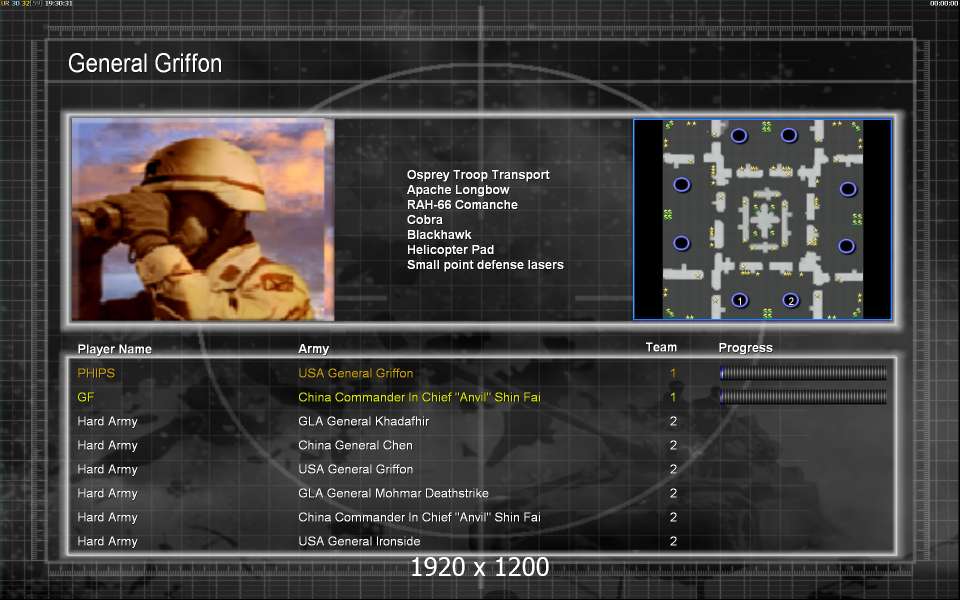Click start position marker 2 on the minimap
Screen dimensions: 960x600
[791, 300]
